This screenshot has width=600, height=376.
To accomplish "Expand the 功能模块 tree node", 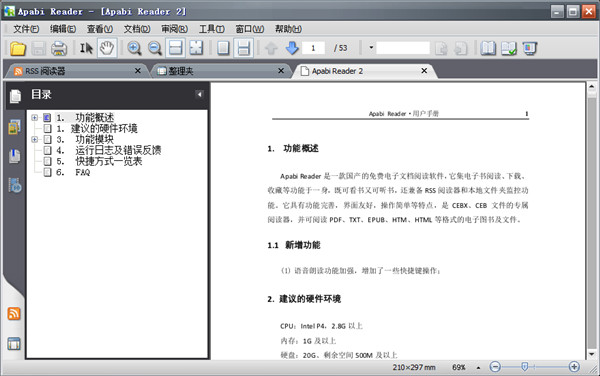I will [34, 140].
